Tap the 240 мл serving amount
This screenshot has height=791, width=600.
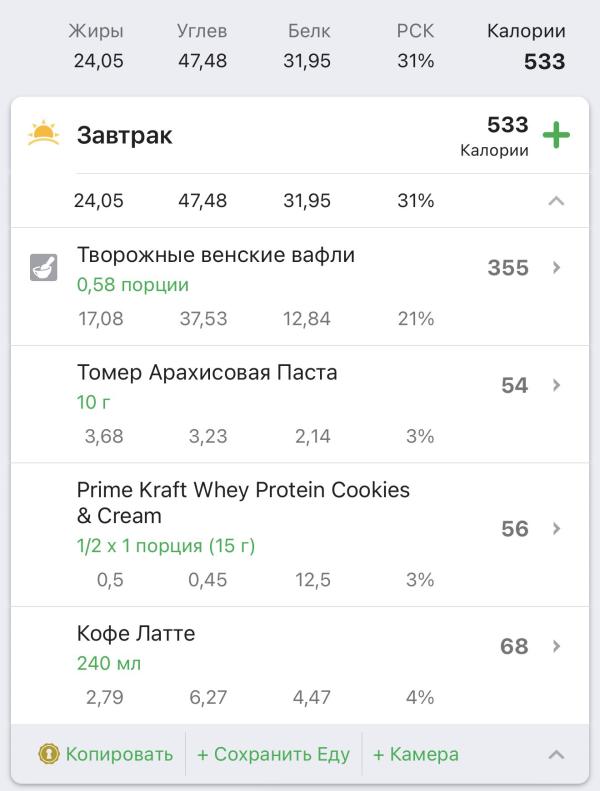coord(109,663)
